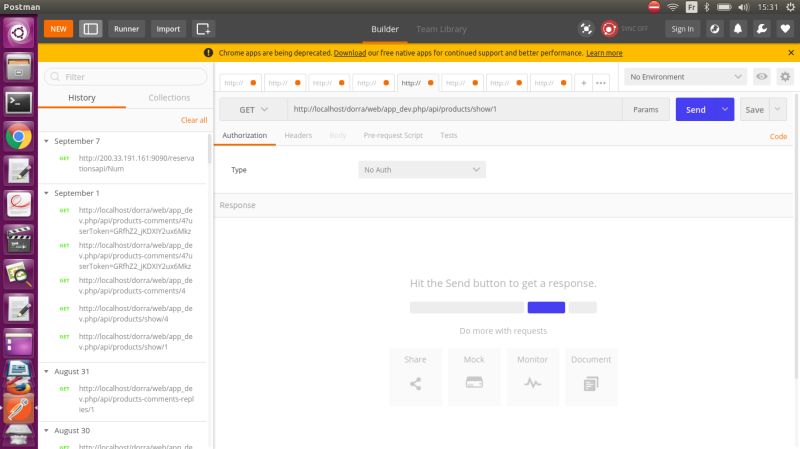Image resolution: width=800 pixels, height=449 pixels.
Task: Open the volume indicator in top bar
Action: [743, 7]
